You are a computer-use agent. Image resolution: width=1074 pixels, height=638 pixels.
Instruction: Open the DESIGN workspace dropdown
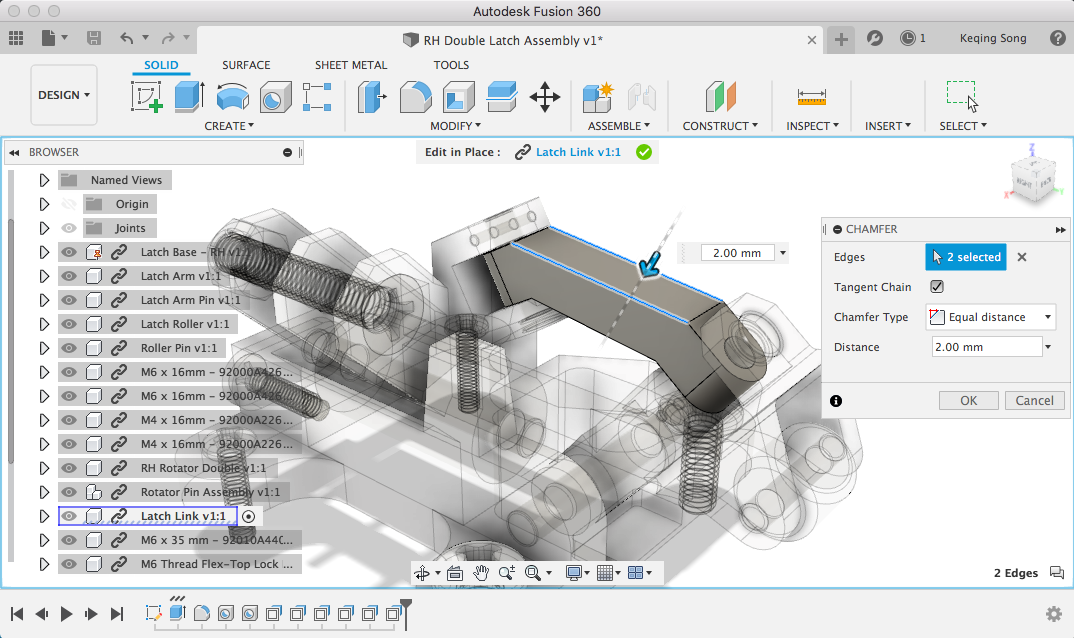[64, 95]
